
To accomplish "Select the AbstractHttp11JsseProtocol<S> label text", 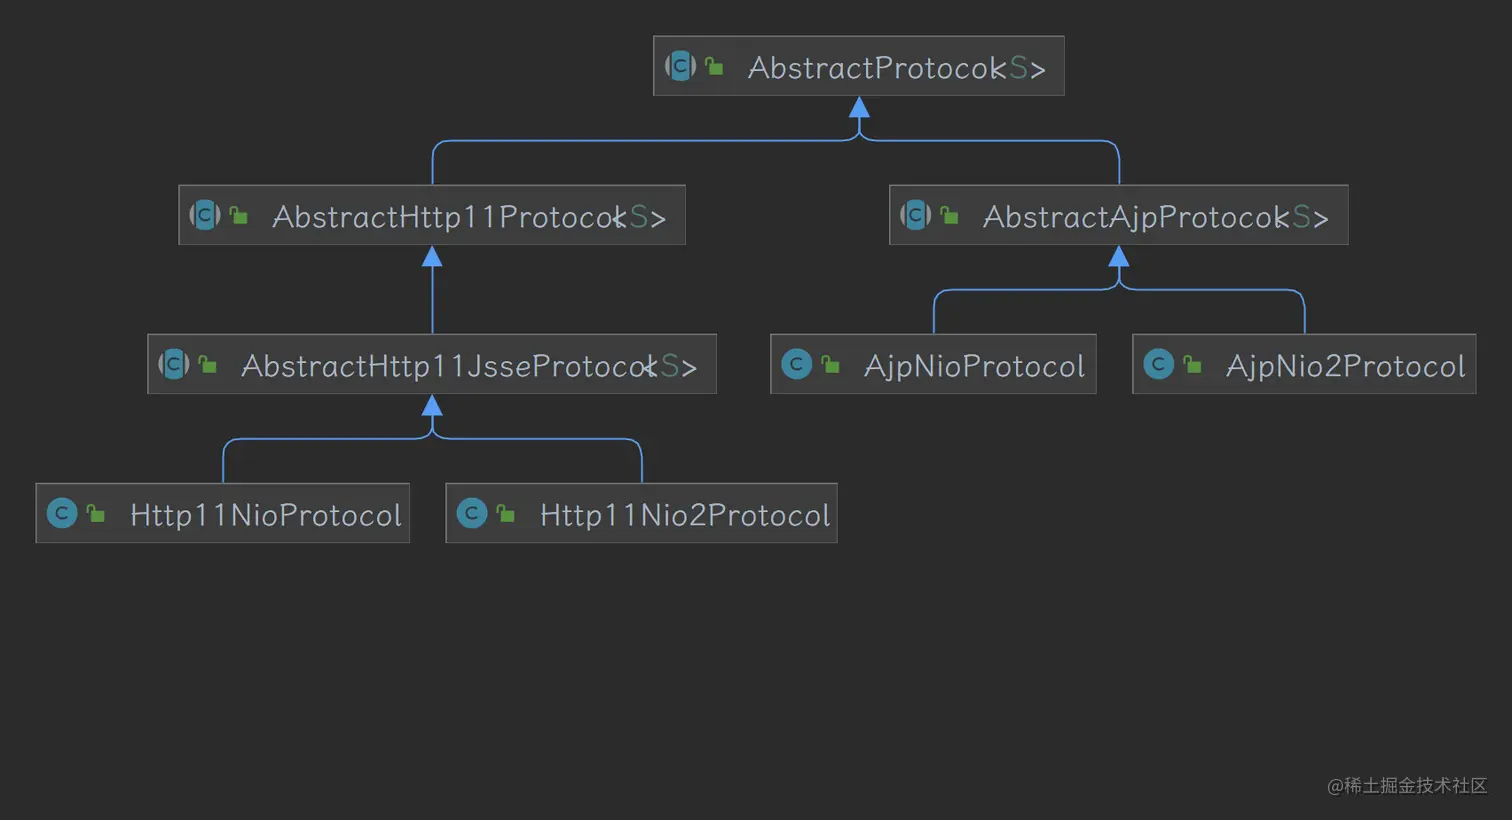I will click(x=469, y=366).
